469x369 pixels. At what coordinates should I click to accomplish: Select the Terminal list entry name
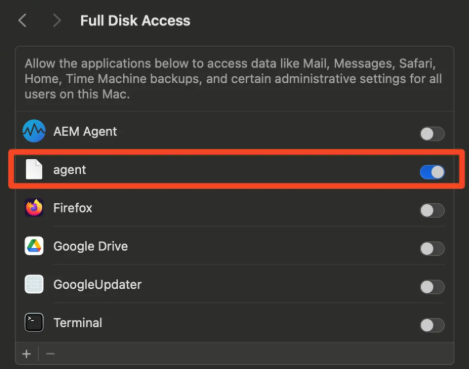pyautogui.click(x=78, y=323)
